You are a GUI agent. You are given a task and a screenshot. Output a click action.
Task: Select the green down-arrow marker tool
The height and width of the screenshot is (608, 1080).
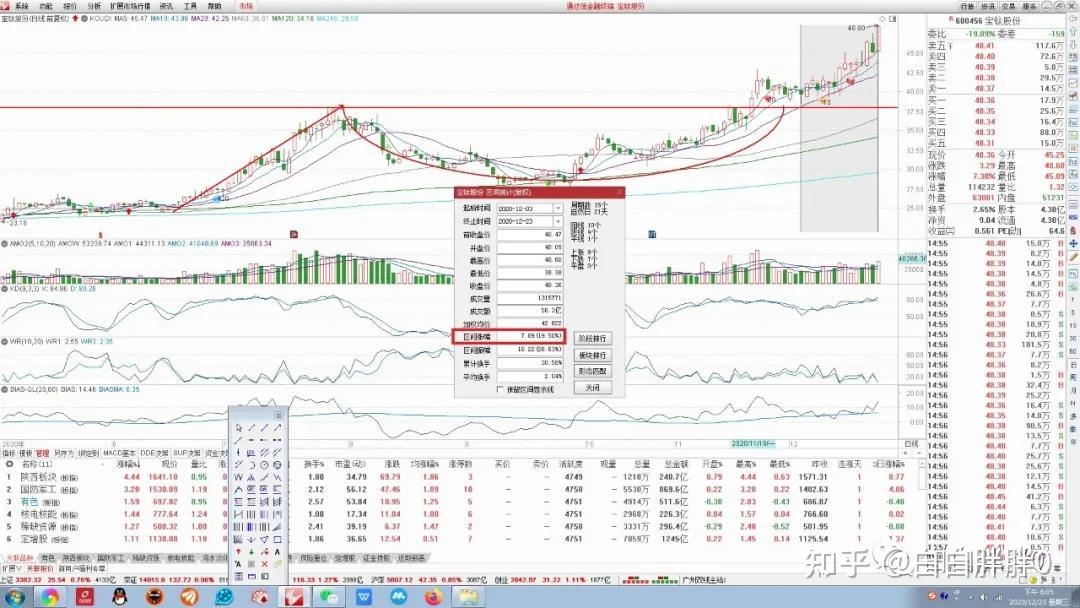(251, 551)
